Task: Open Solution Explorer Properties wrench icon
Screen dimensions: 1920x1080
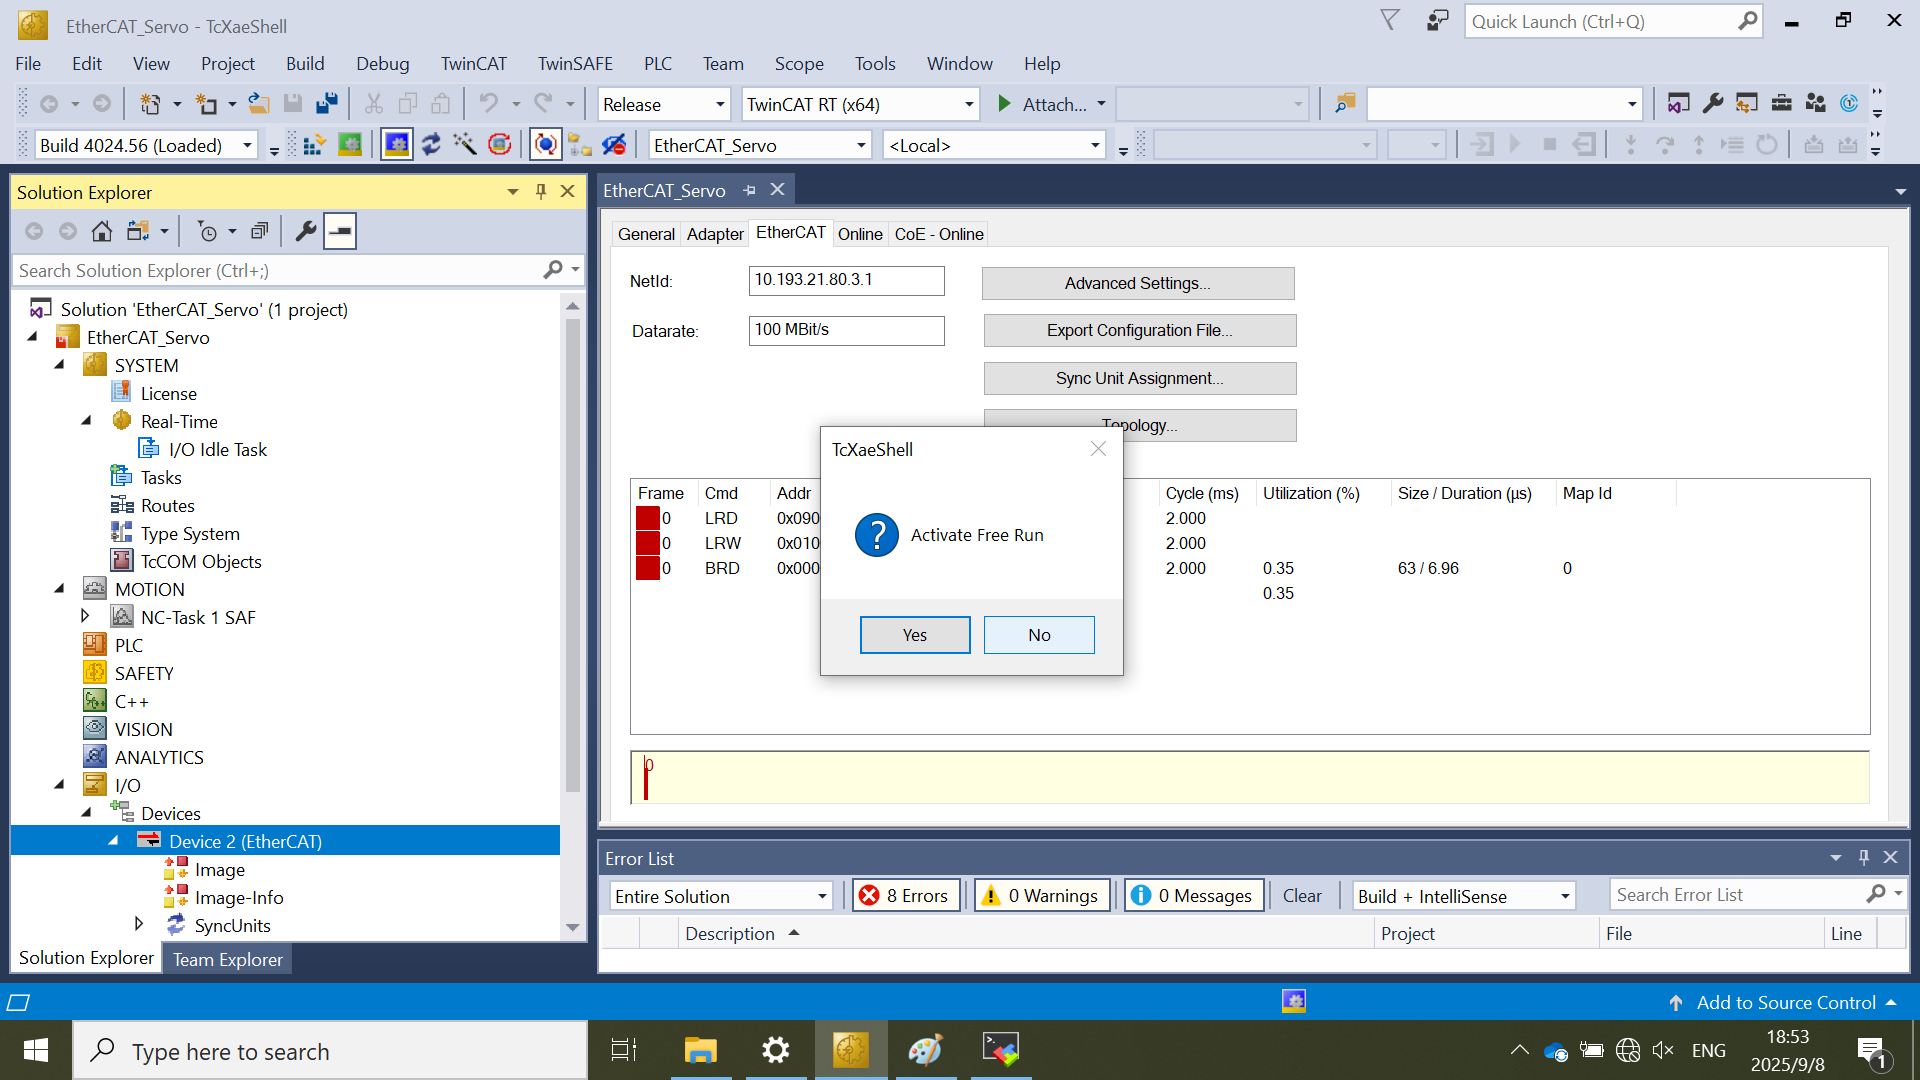Action: [x=306, y=232]
